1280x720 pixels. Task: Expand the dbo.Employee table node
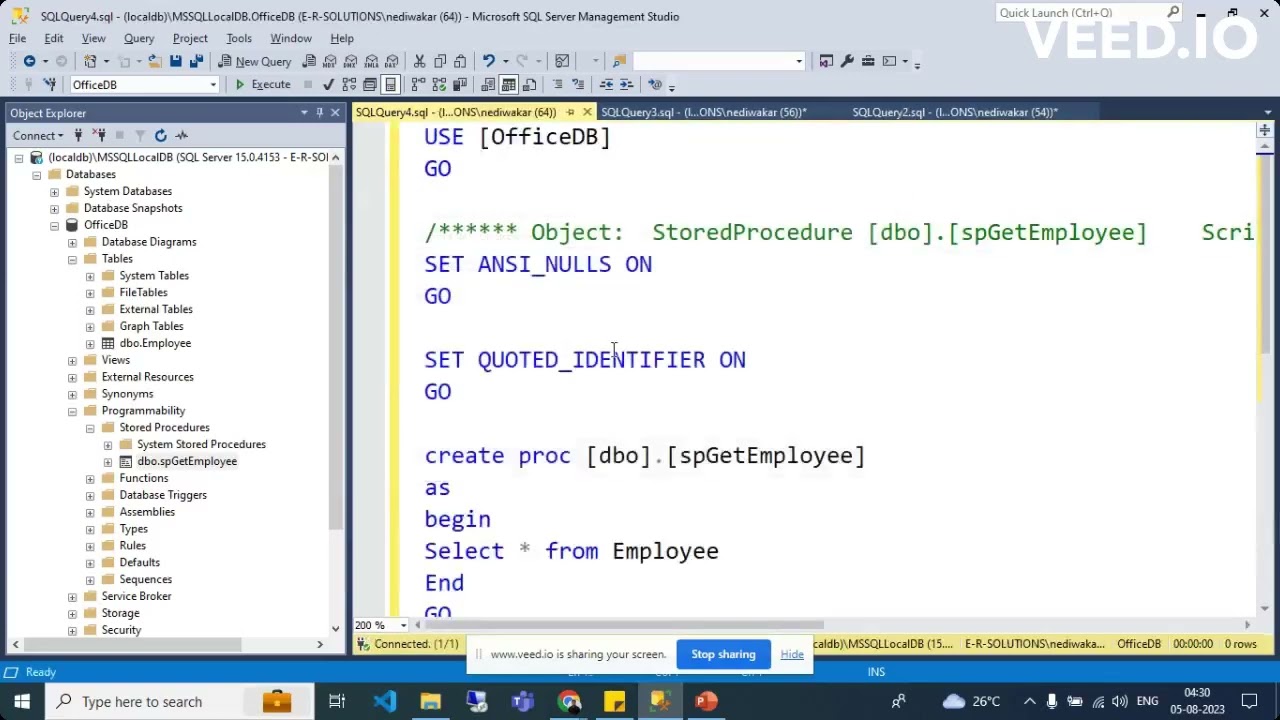coord(90,343)
